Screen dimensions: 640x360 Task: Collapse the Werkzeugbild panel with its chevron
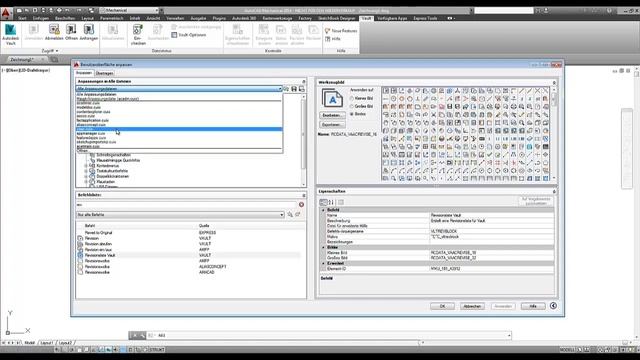pyautogui.click(x=554, y=82)
